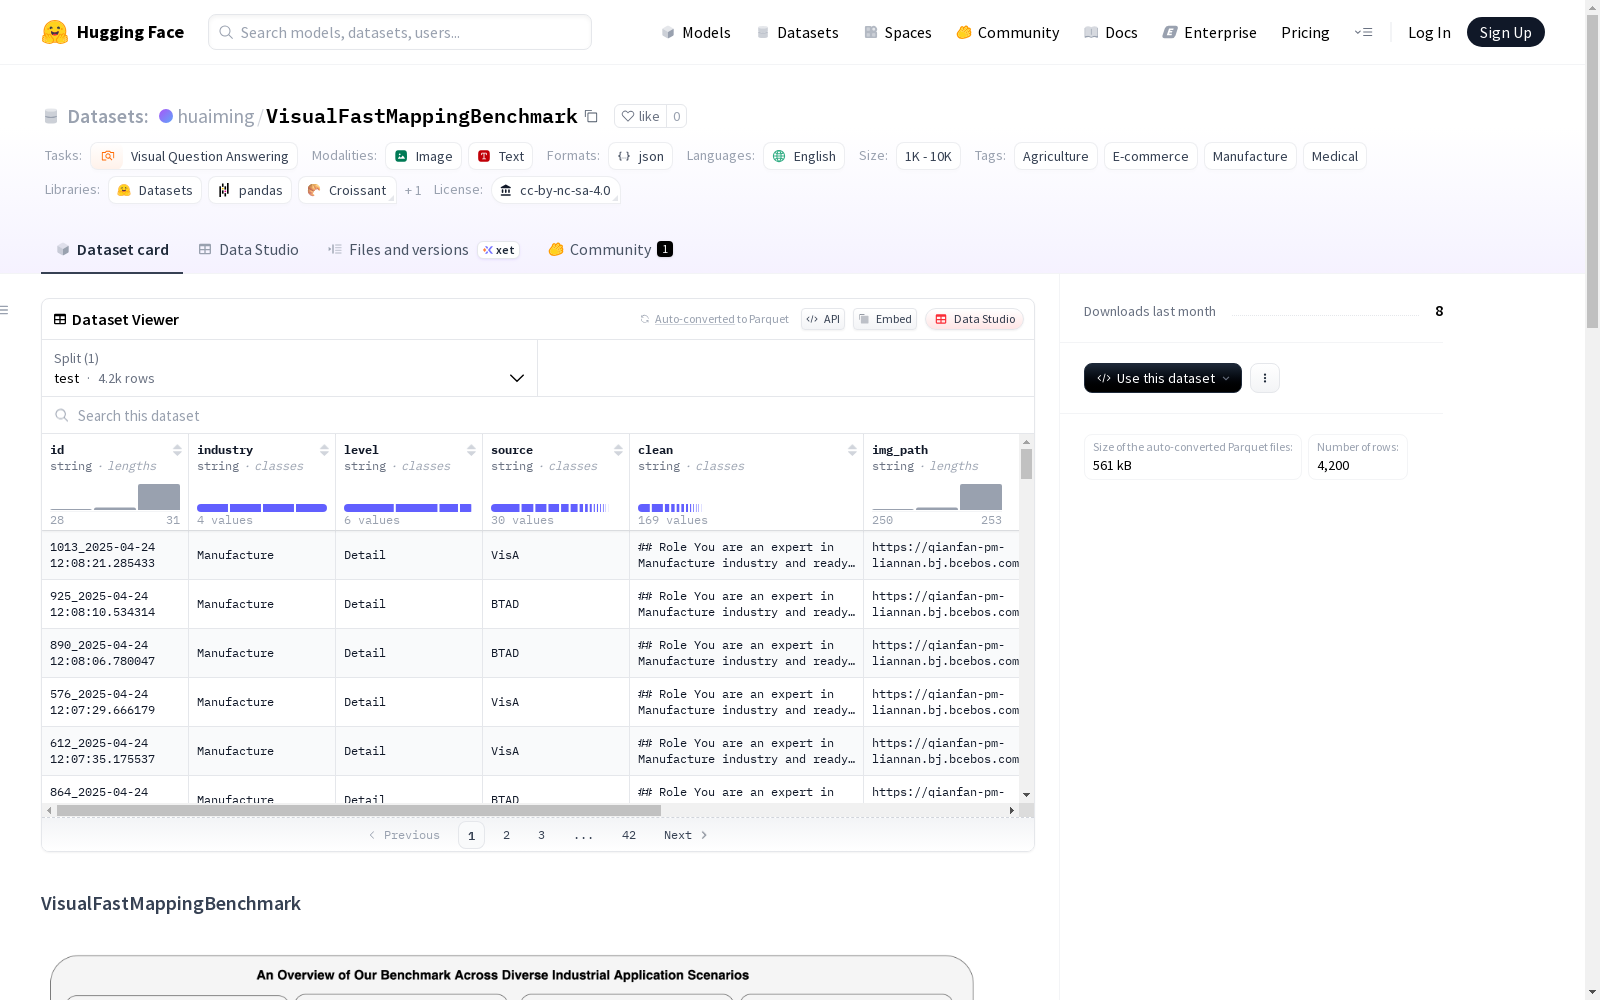This screenshot has width=1600, height=1000.
Task: Select the English language tag
Action: [804, 156]
